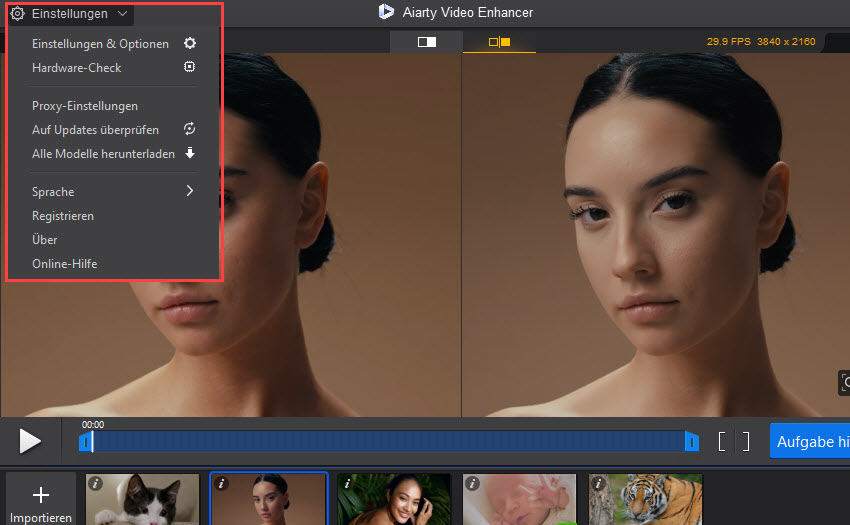850x525 pixels.
Task: Open info icon on baby thumbnail
Action: click(473, 483)
